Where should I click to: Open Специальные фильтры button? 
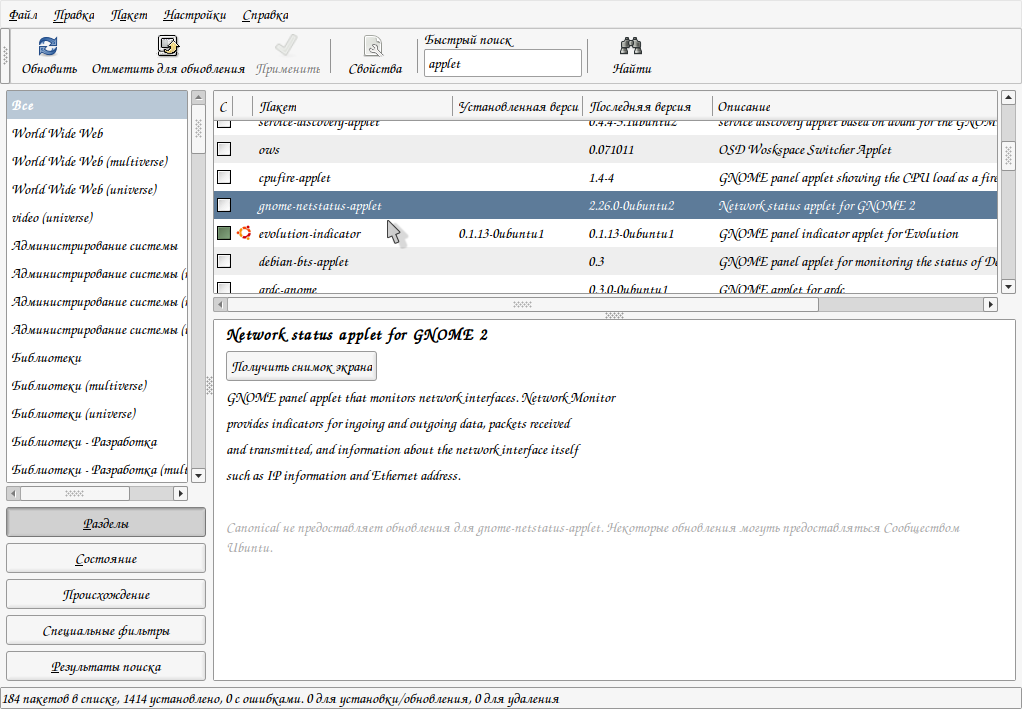[x=106, y=631]
